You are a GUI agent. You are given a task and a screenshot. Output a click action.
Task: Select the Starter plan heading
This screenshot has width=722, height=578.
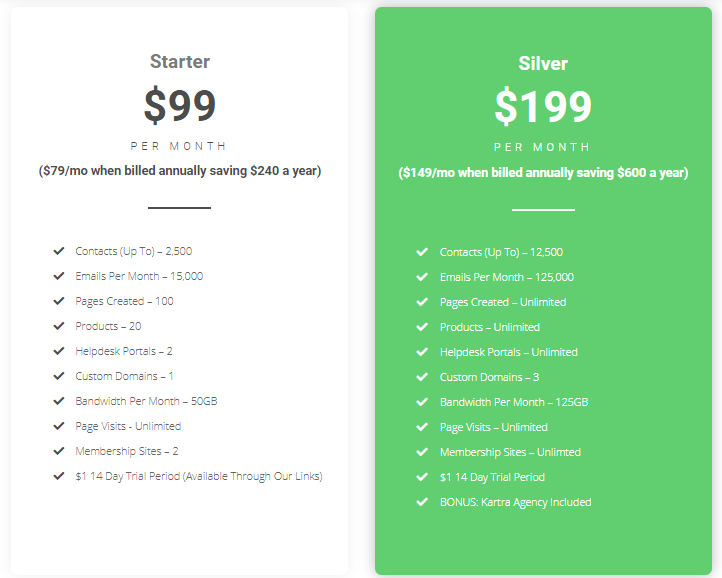tap(180, 62)
